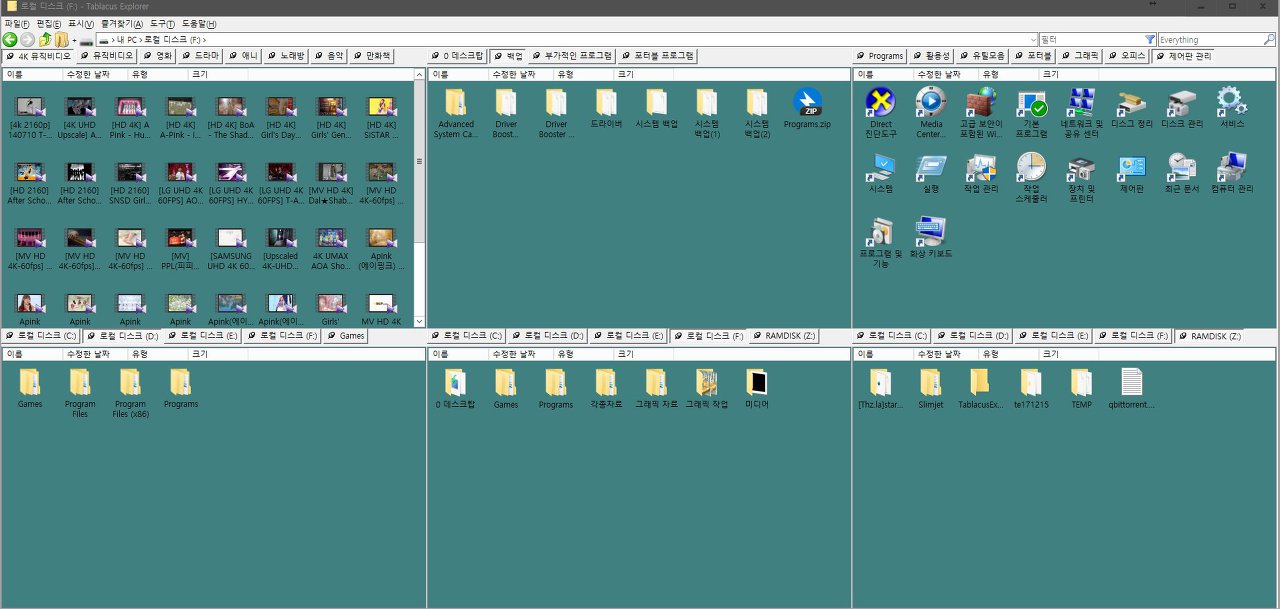This screenshot has width=1280, height=609.
Task: Open the 도구(T) menu
Action: click(163, 23)
